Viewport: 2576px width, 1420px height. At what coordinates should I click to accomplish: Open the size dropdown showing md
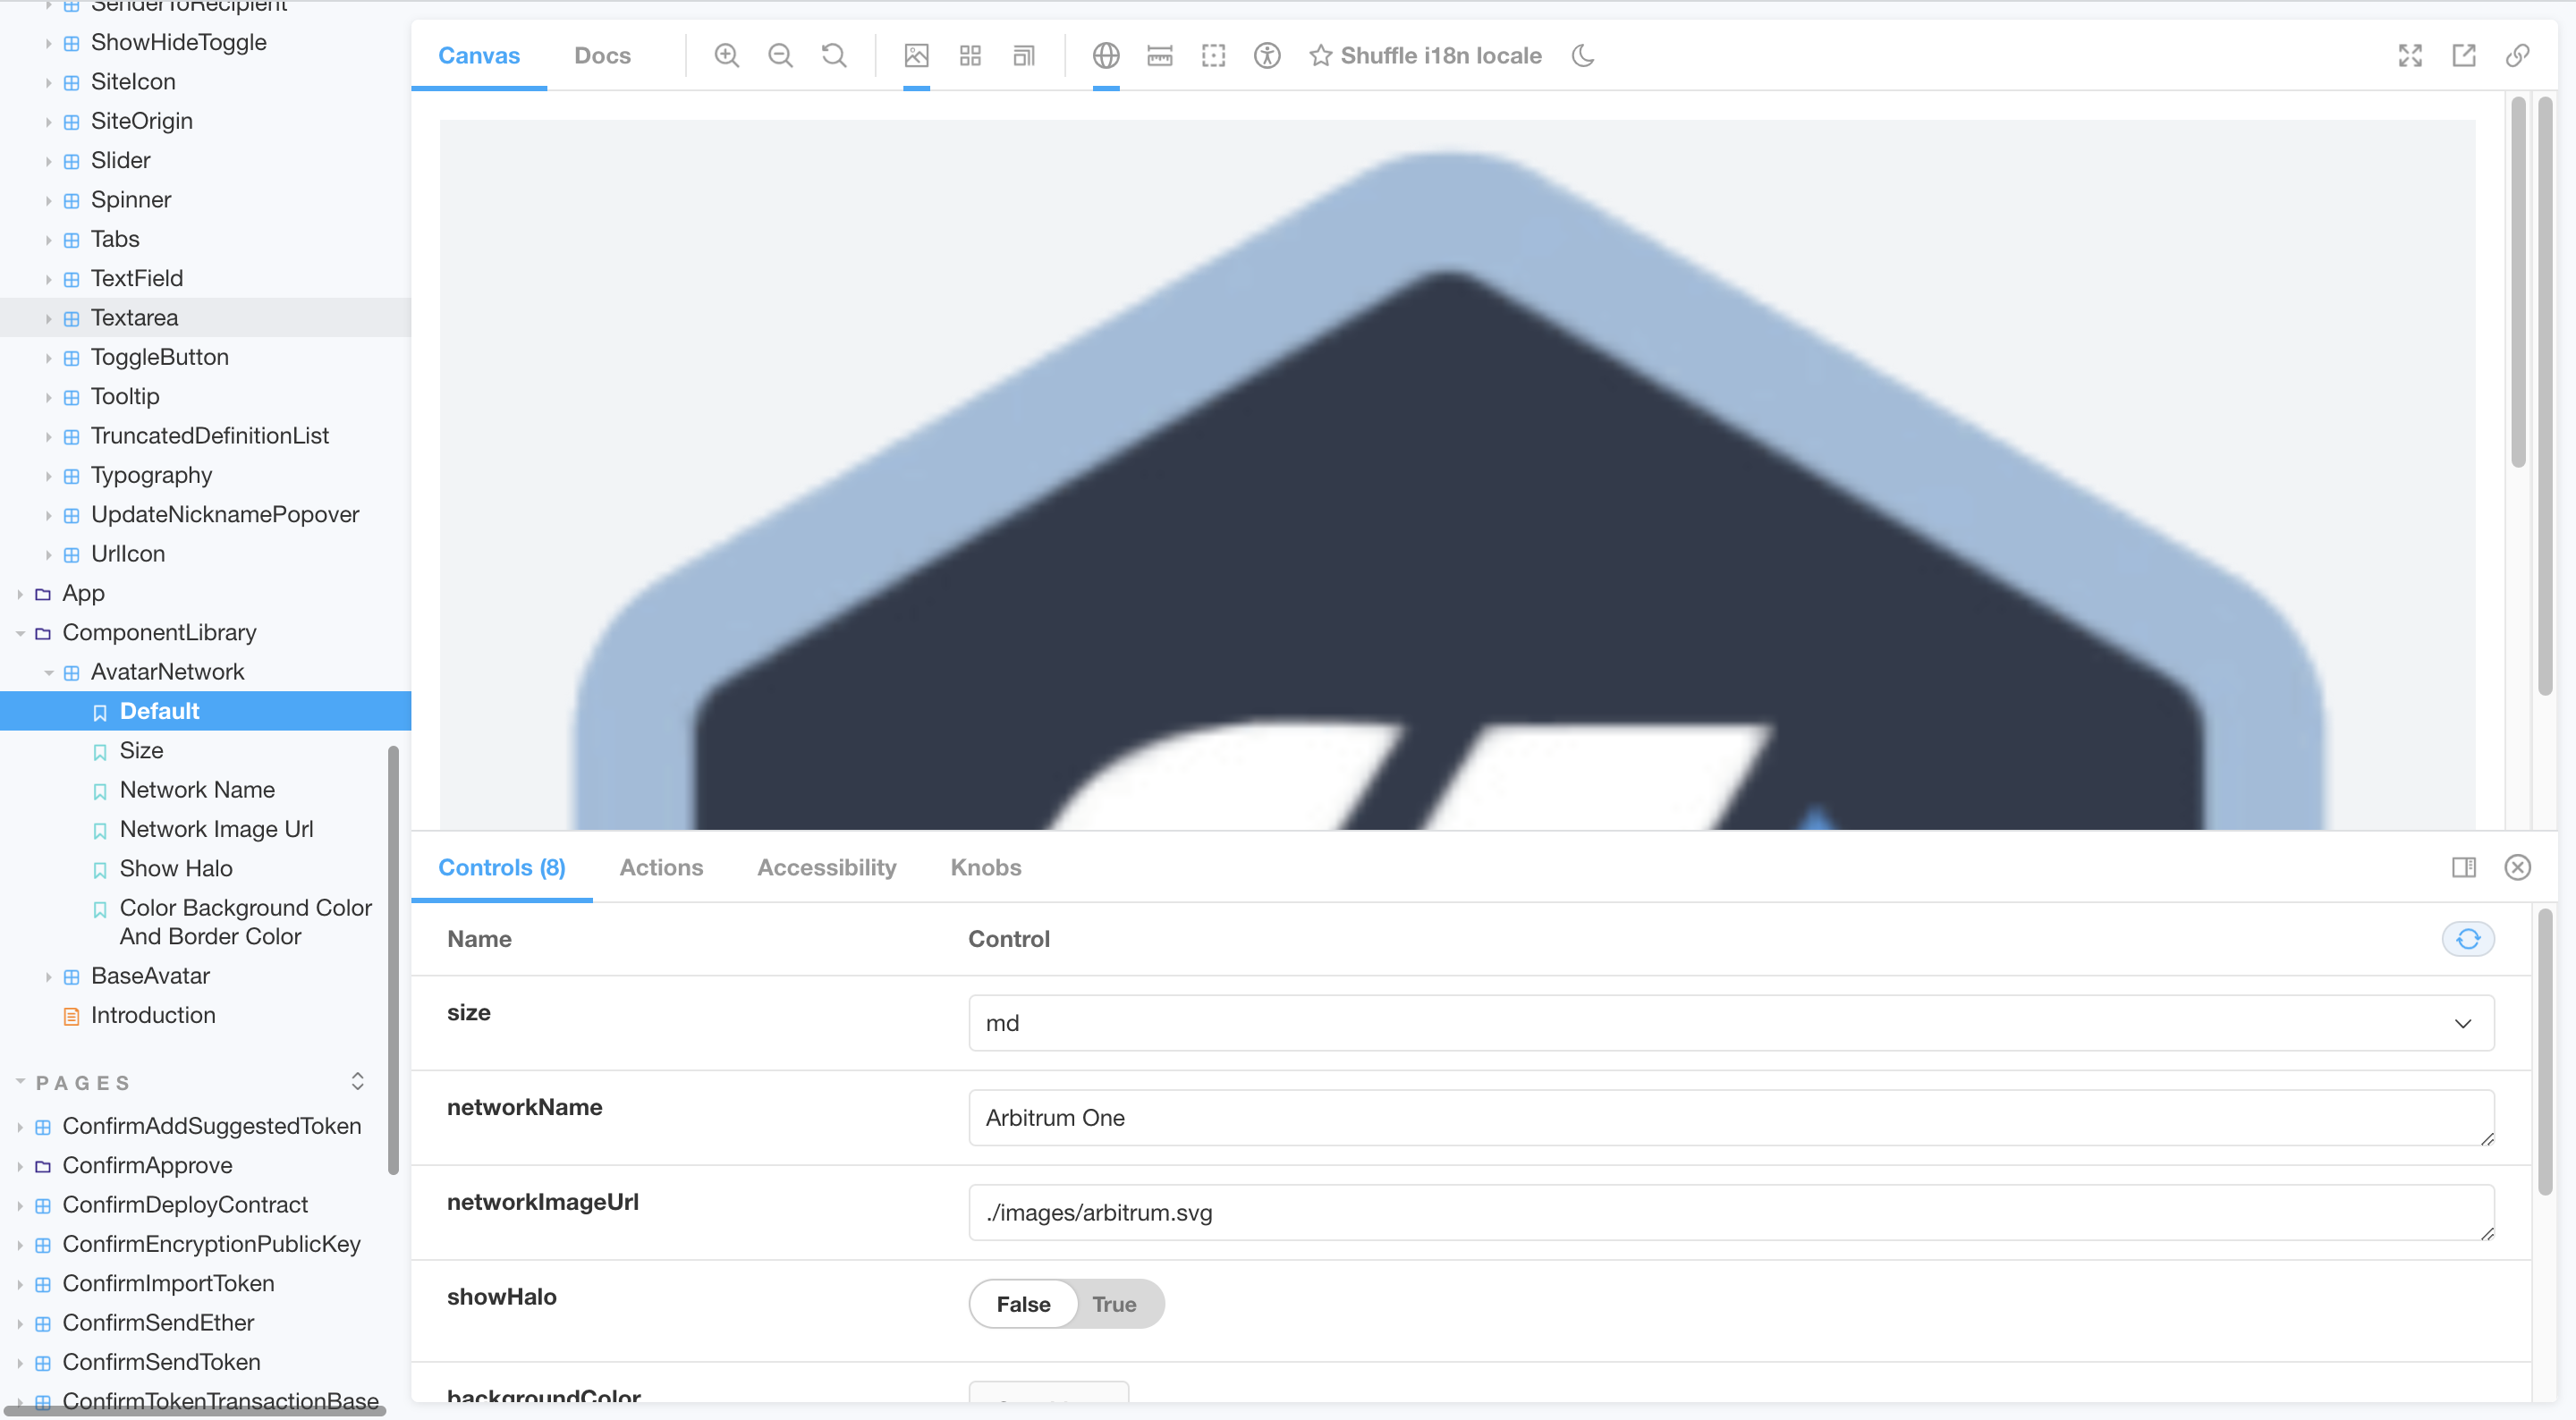(1730, 1023)
